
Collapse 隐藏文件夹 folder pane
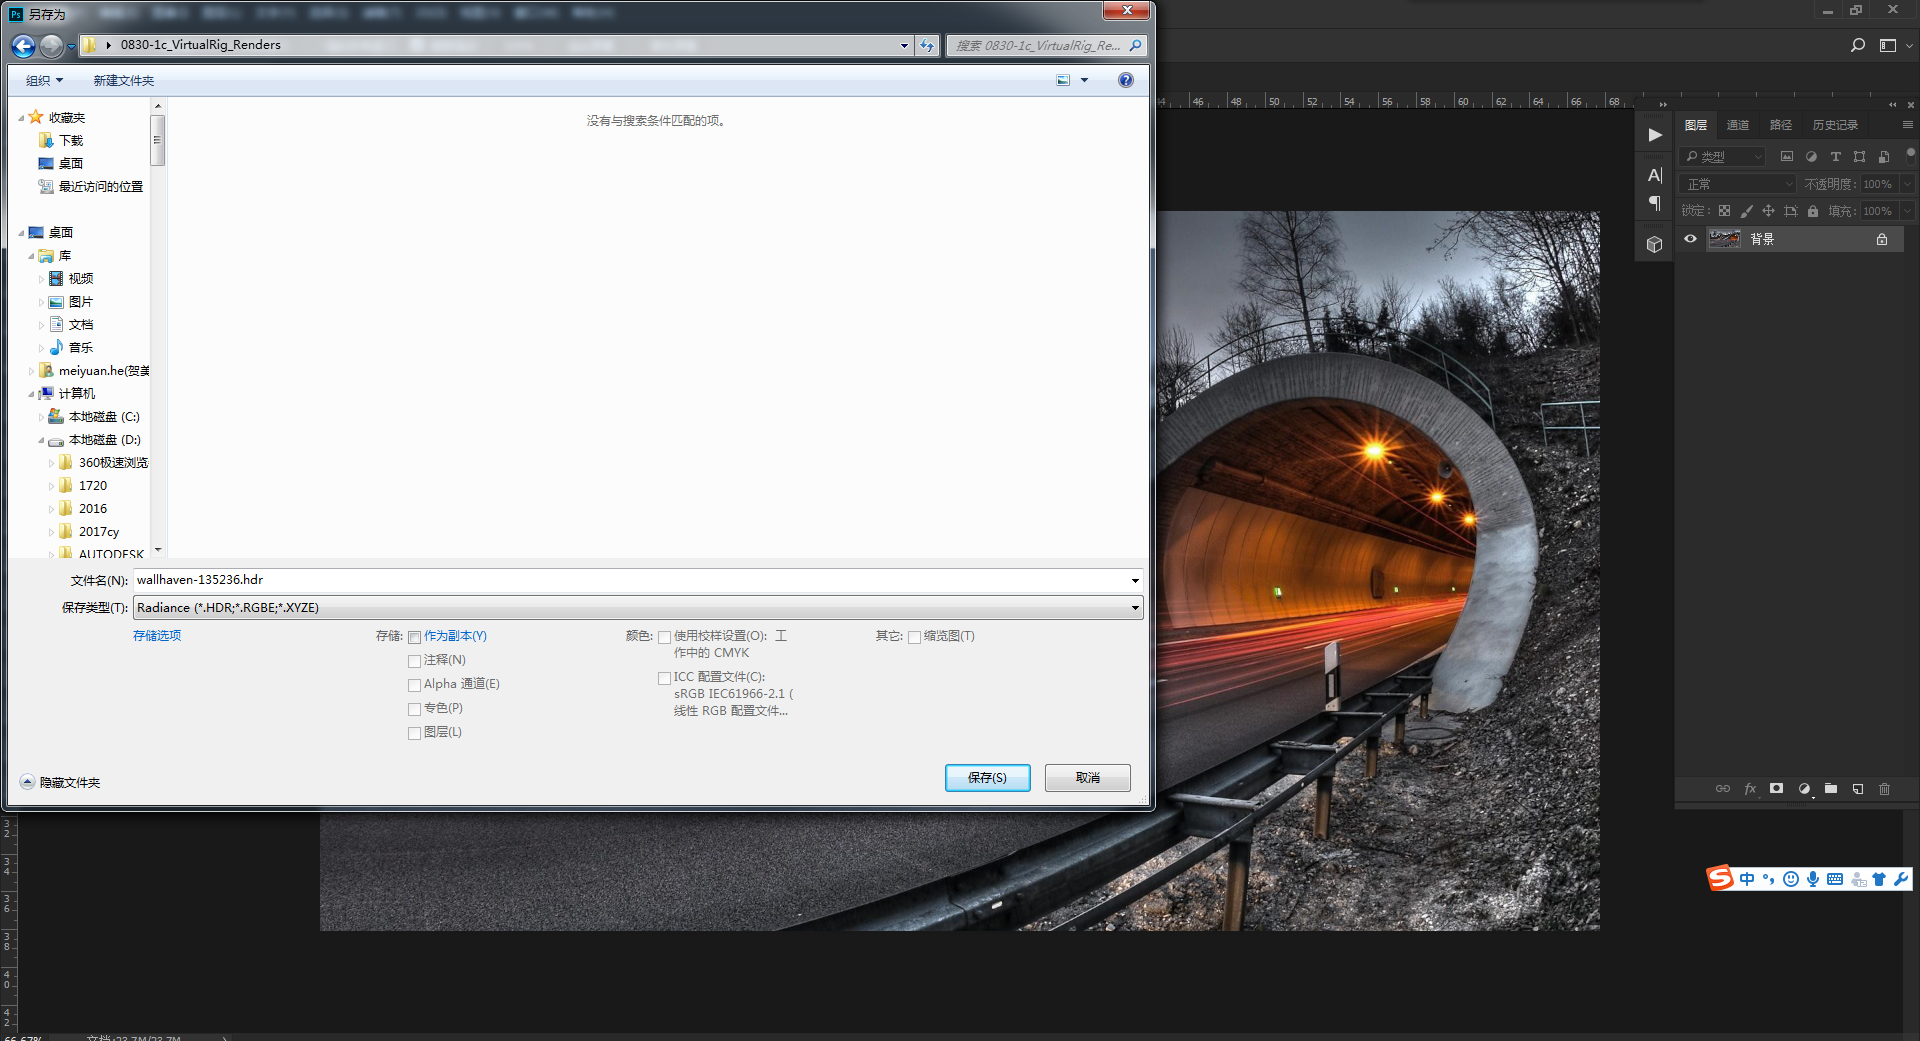coord(60,782)
